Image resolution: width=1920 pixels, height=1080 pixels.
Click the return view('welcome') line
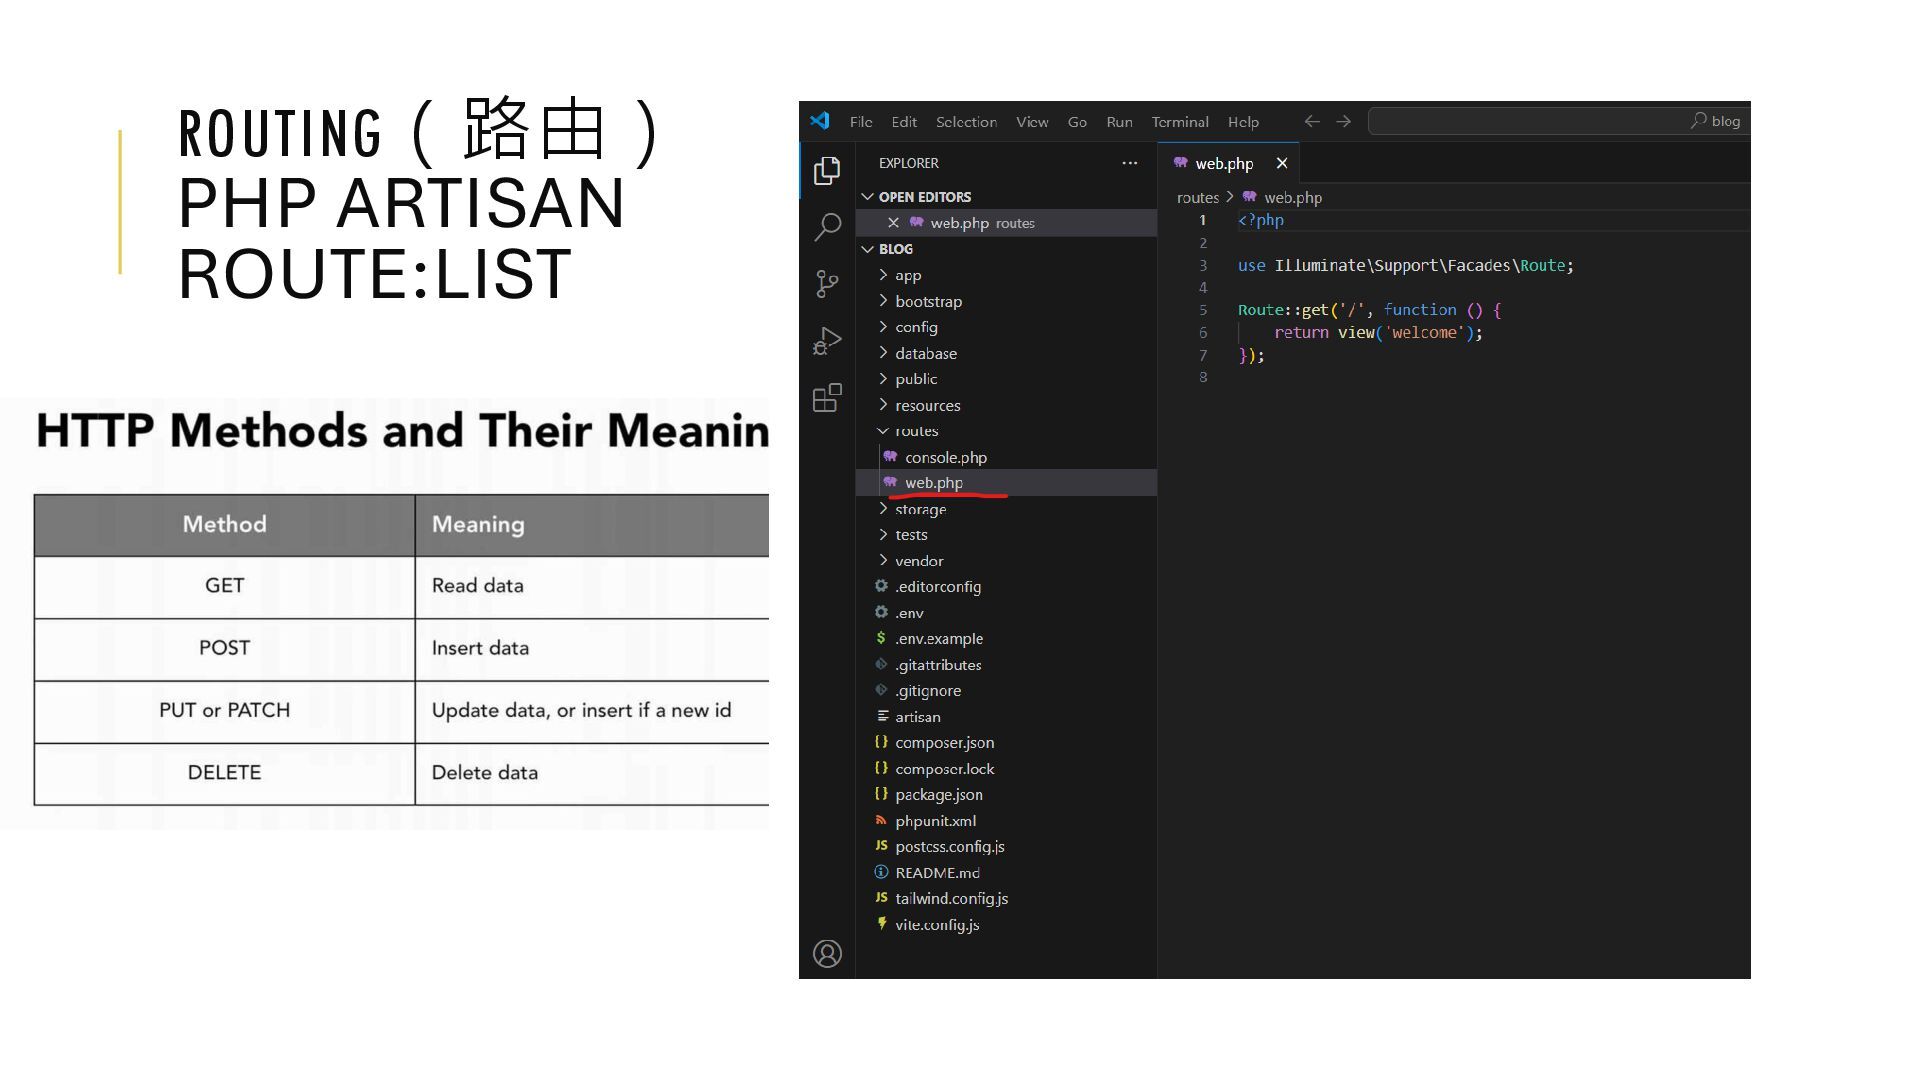1378,333
